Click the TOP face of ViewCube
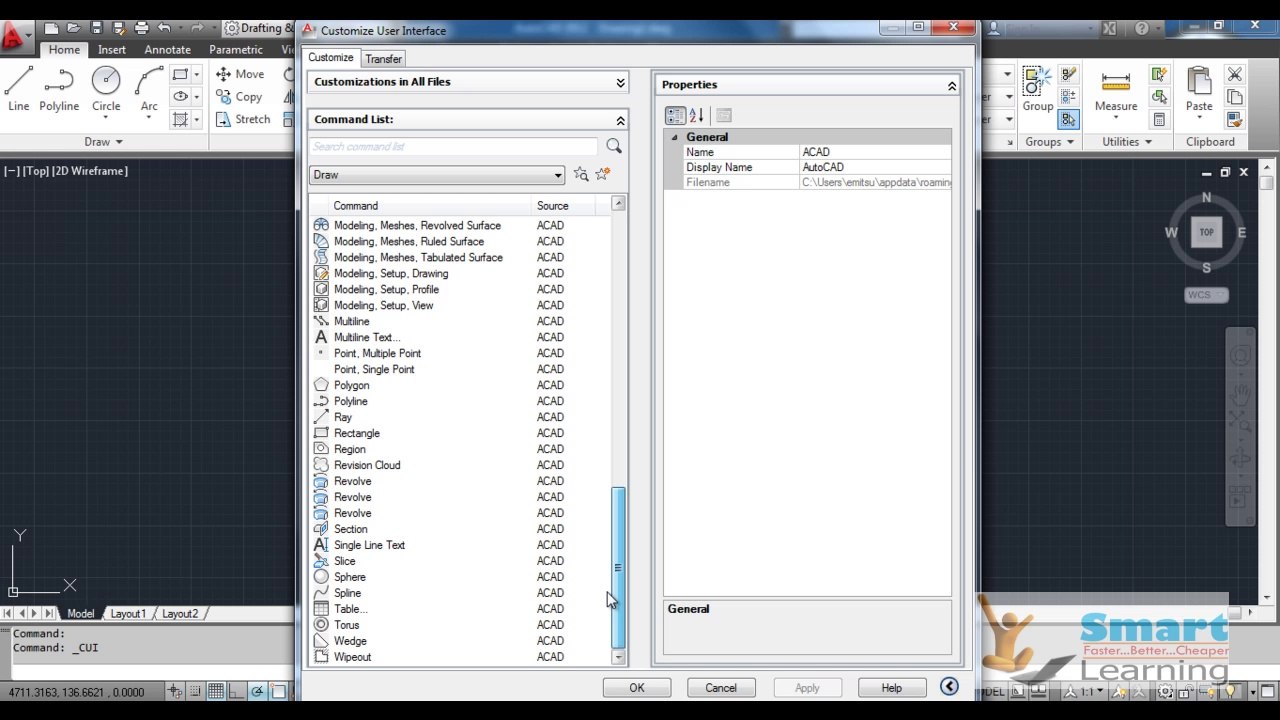This screenshot has height=720, width=1280. 1206,232
